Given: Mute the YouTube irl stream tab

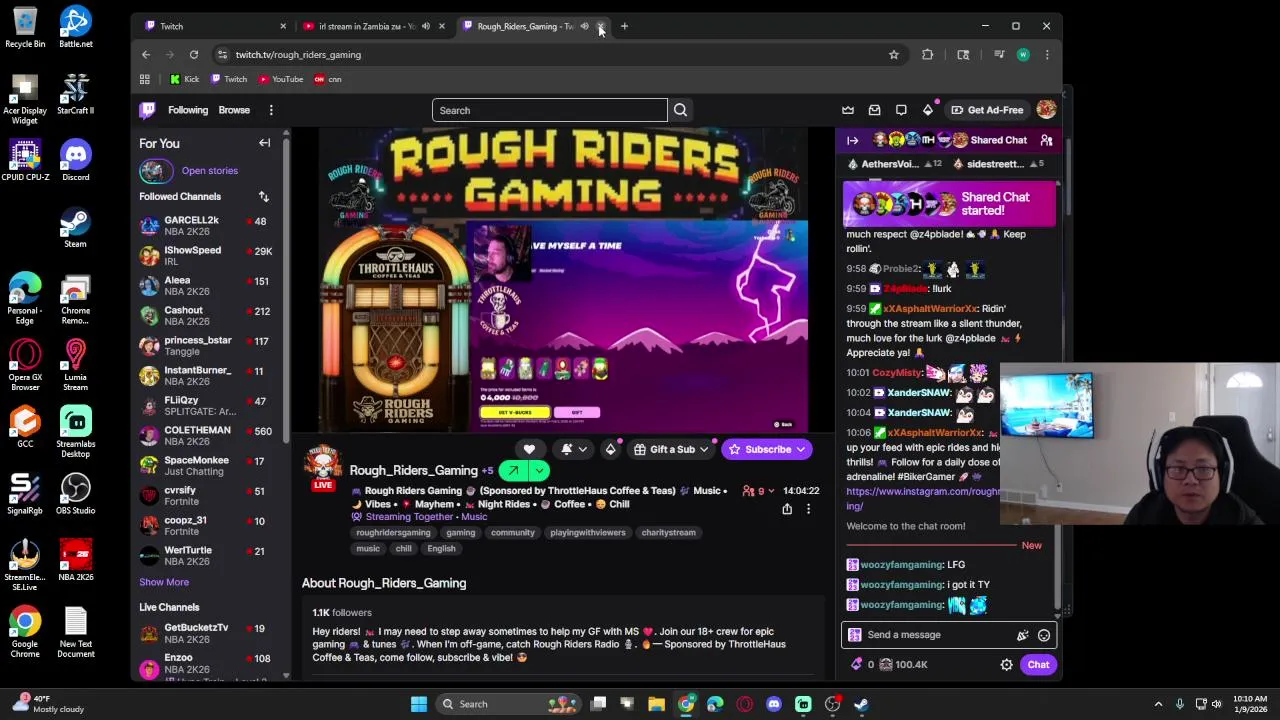Looking at the screenshot, I should (x=426, y=26).
